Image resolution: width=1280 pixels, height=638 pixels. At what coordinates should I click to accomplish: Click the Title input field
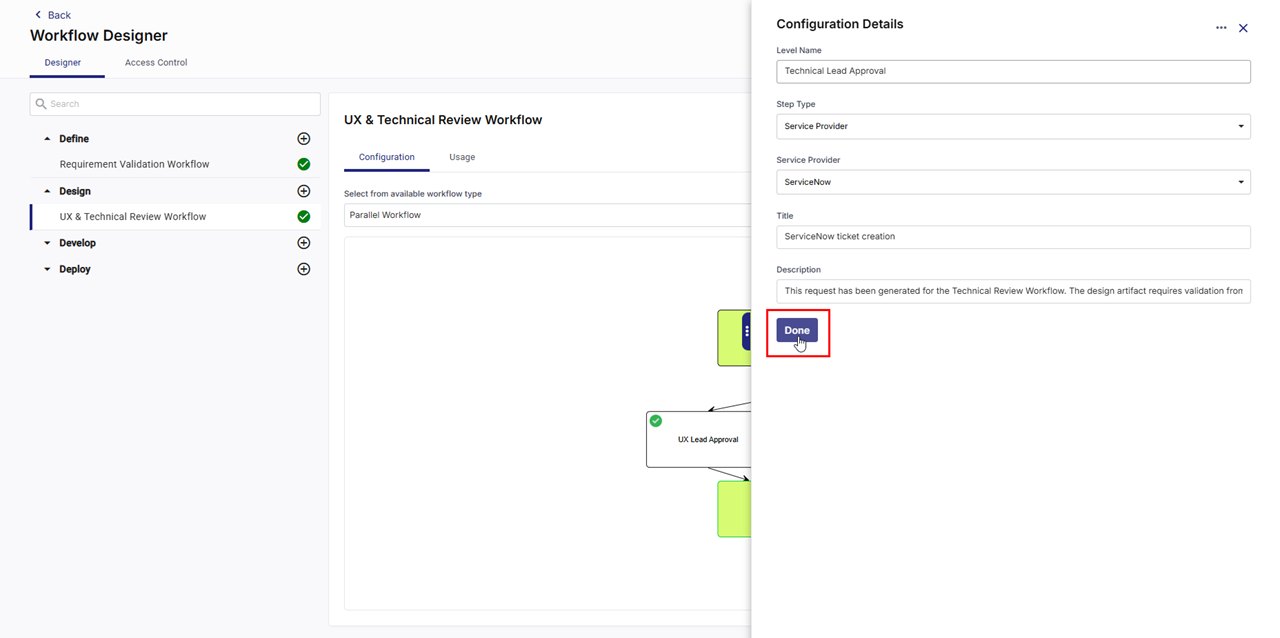[x=1013, y=237]
